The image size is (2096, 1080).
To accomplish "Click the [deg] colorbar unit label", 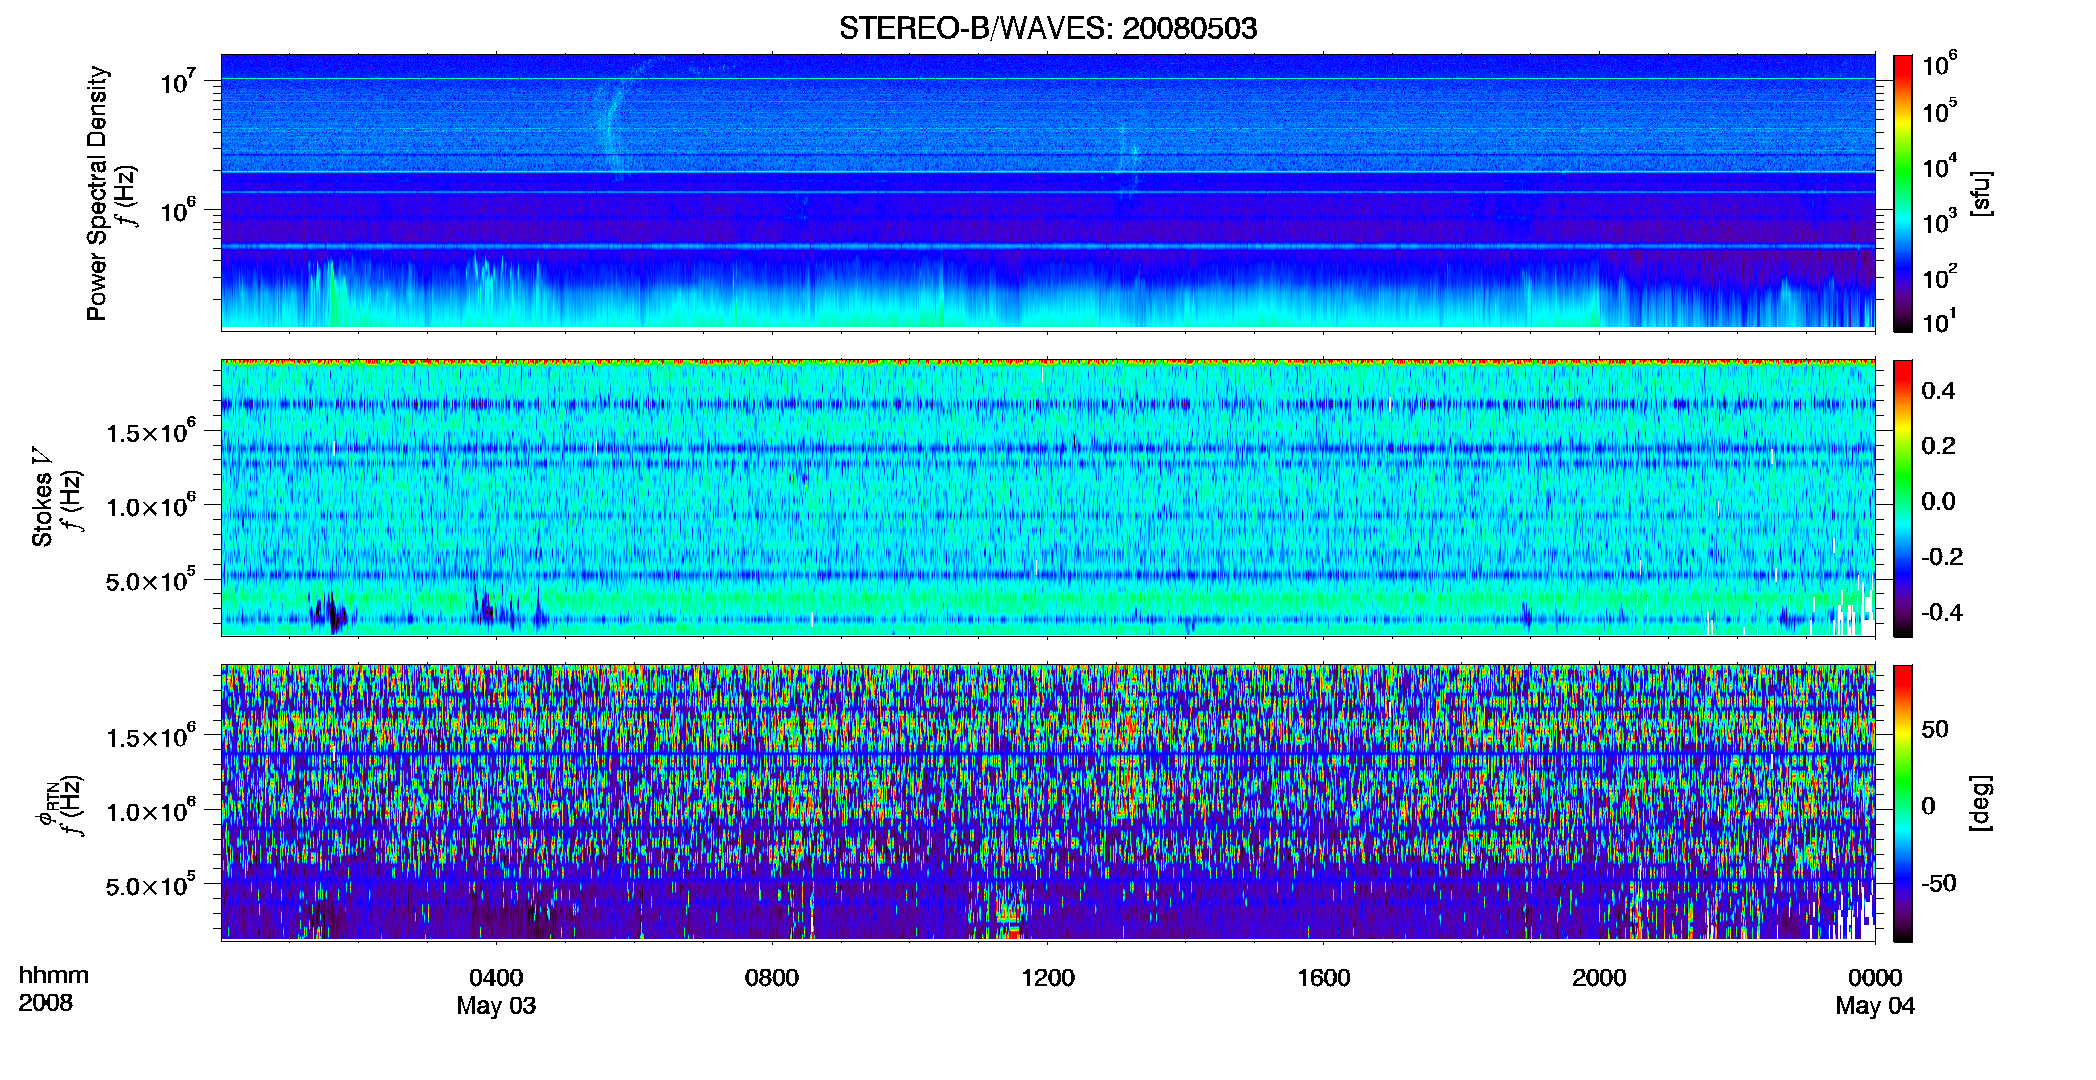I will [x=1981, y=803].
